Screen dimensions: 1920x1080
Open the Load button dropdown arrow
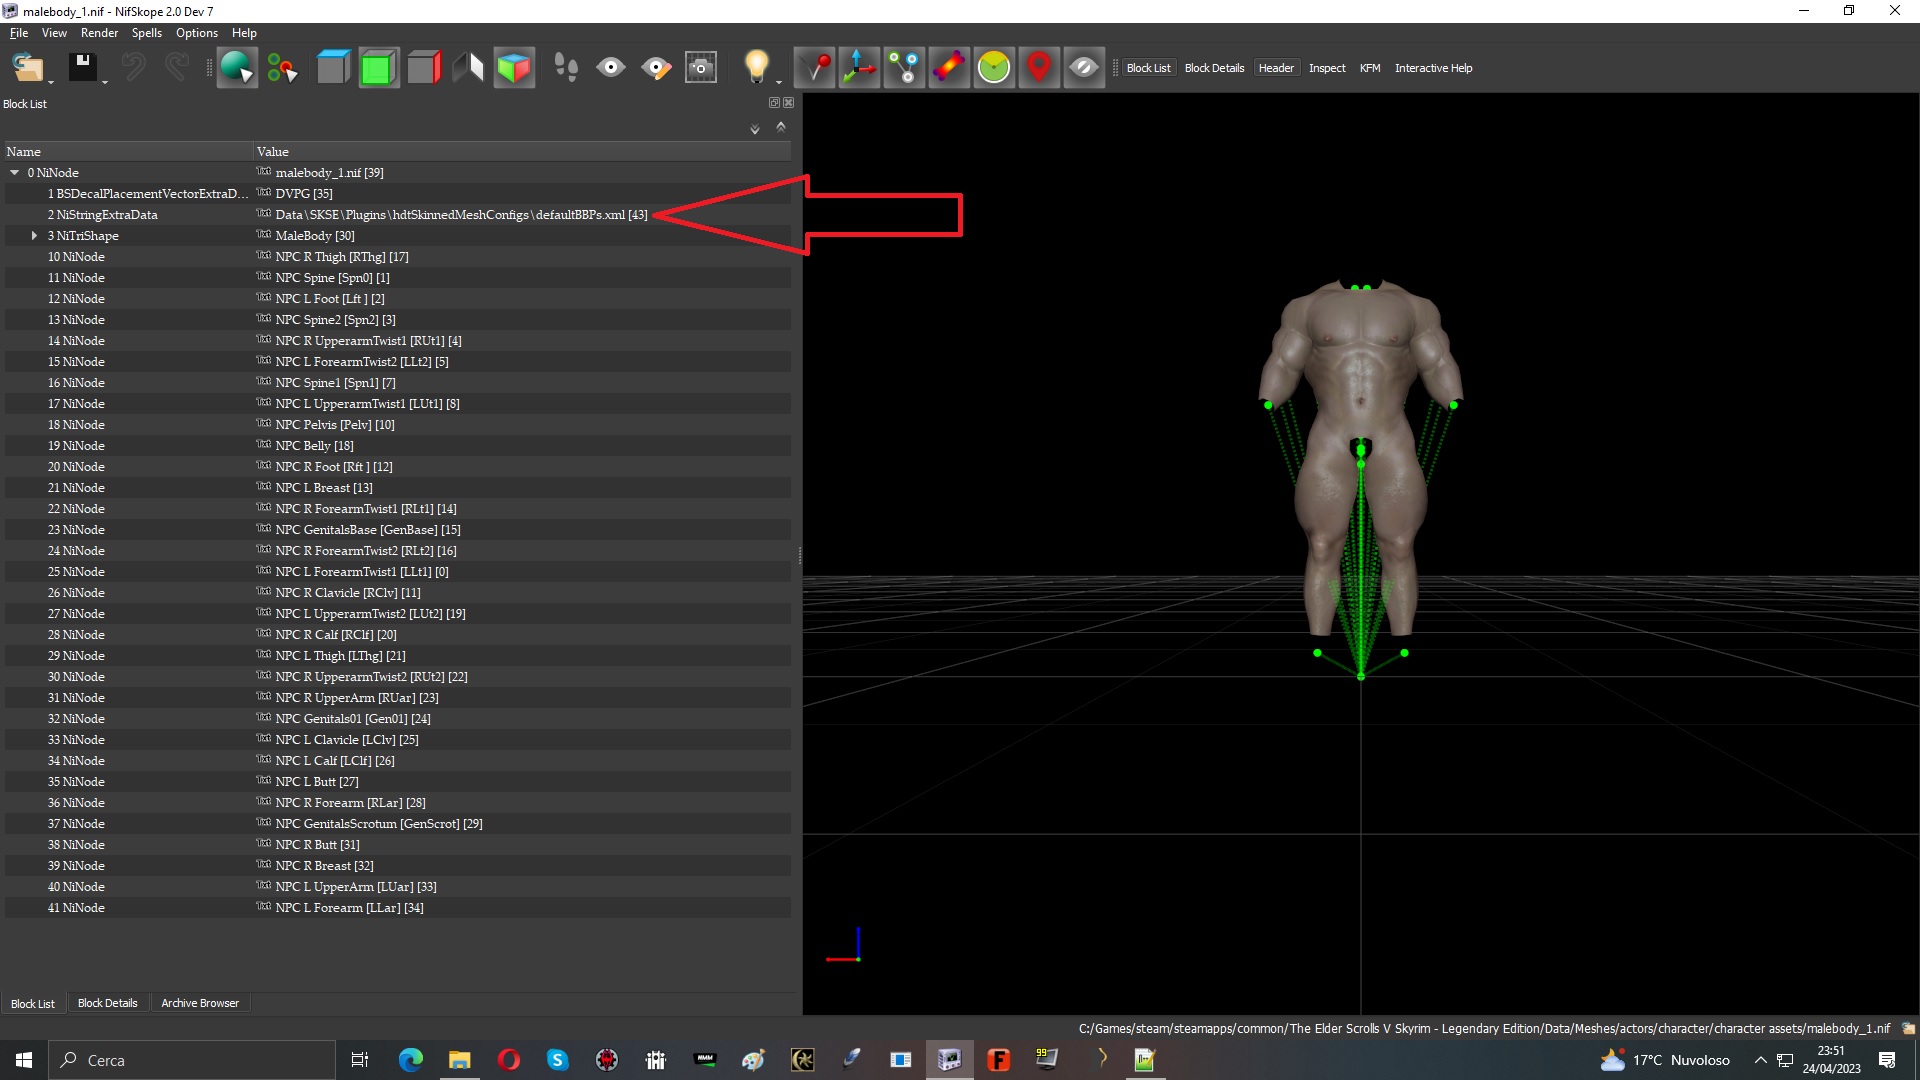pyautogui.click(x=51, y=82)
